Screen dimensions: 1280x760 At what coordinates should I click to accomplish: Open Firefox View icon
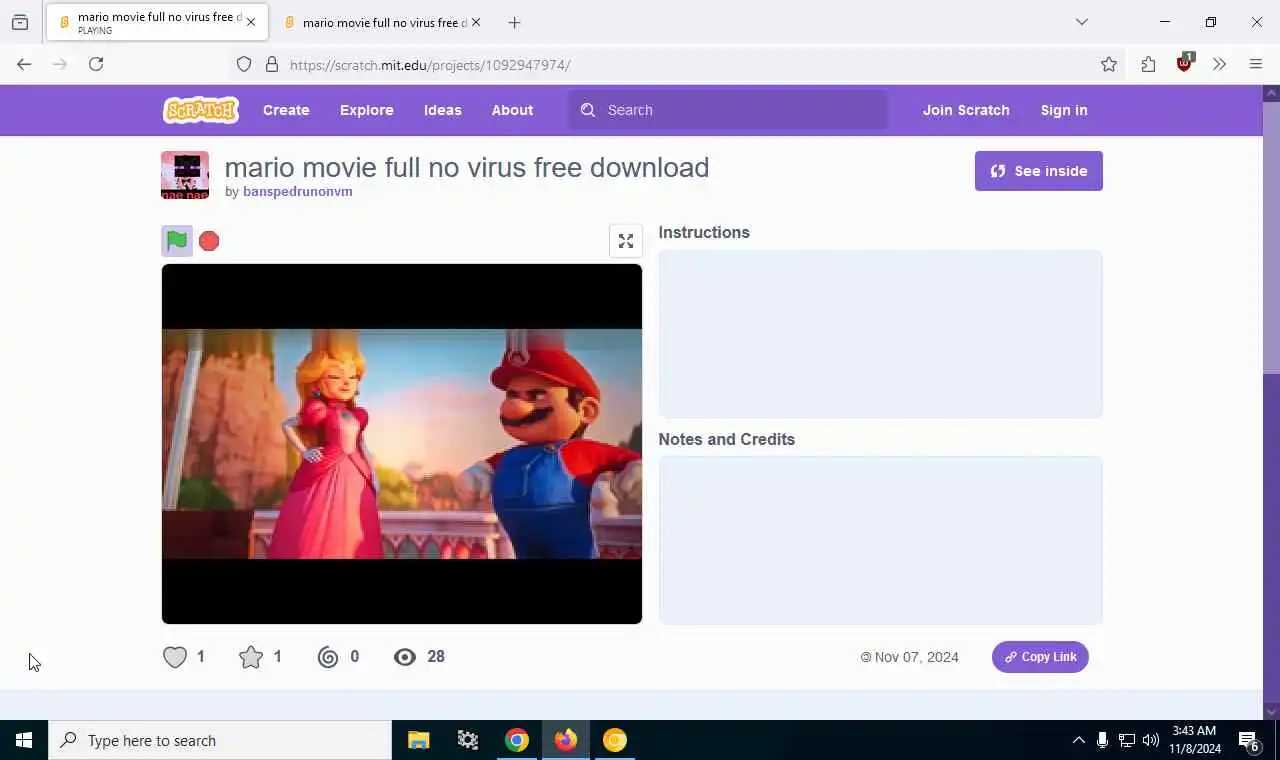20,22
